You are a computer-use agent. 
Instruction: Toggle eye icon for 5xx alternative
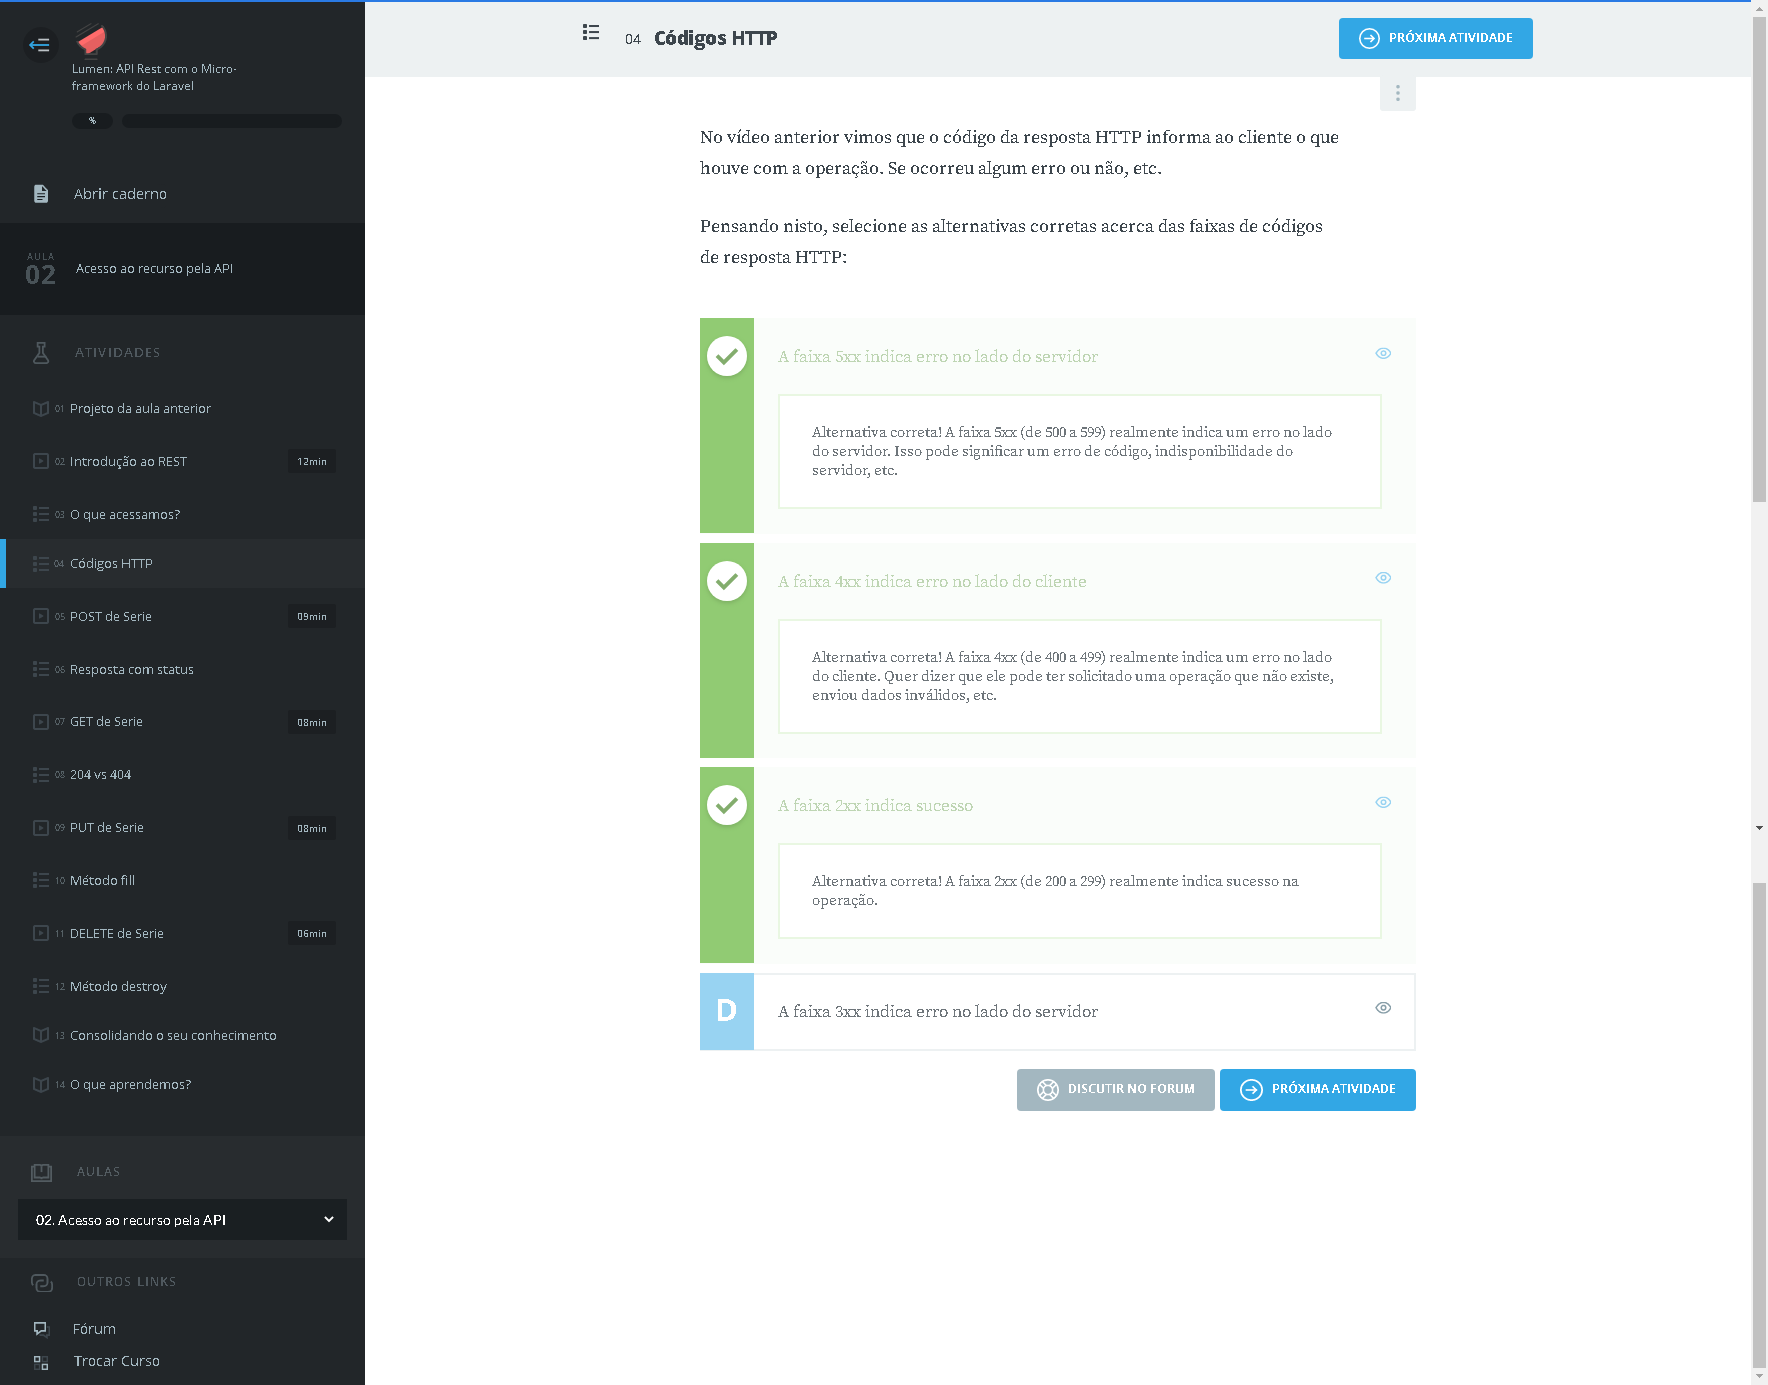[x=1383, y=354]
